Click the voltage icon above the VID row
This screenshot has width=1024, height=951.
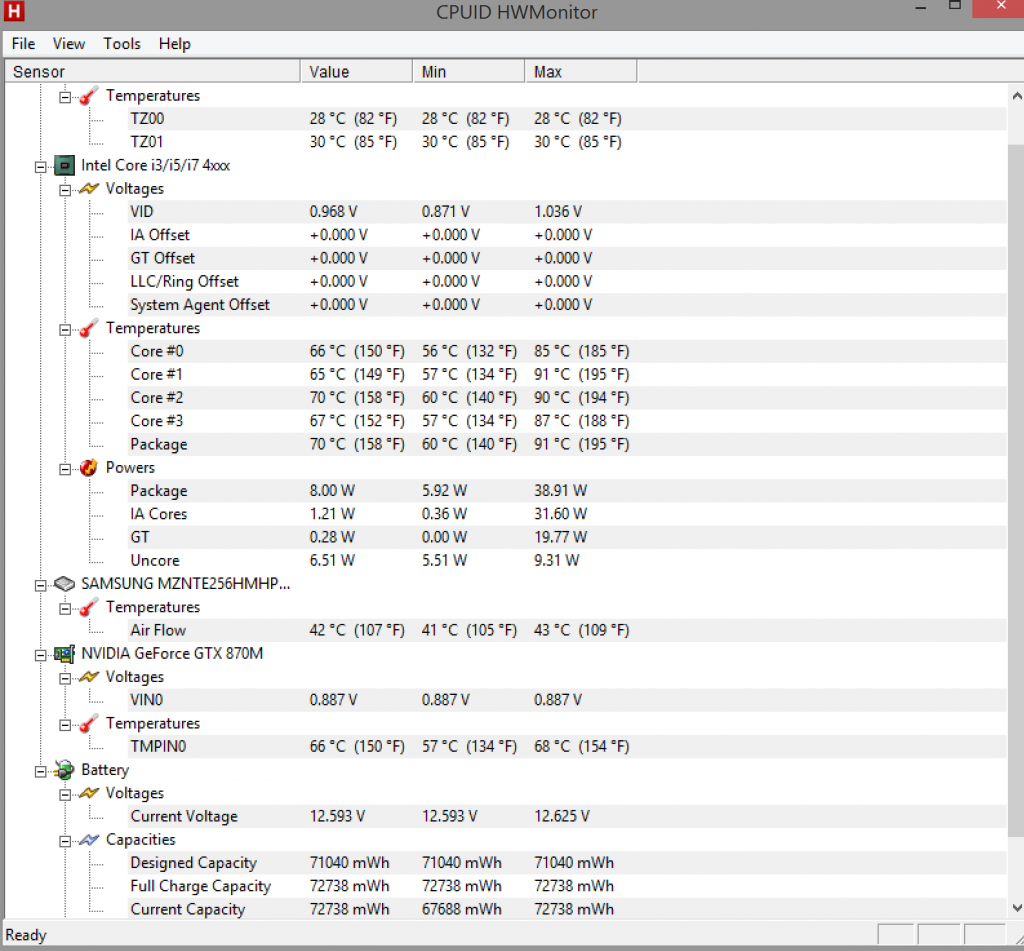(89, 189)
